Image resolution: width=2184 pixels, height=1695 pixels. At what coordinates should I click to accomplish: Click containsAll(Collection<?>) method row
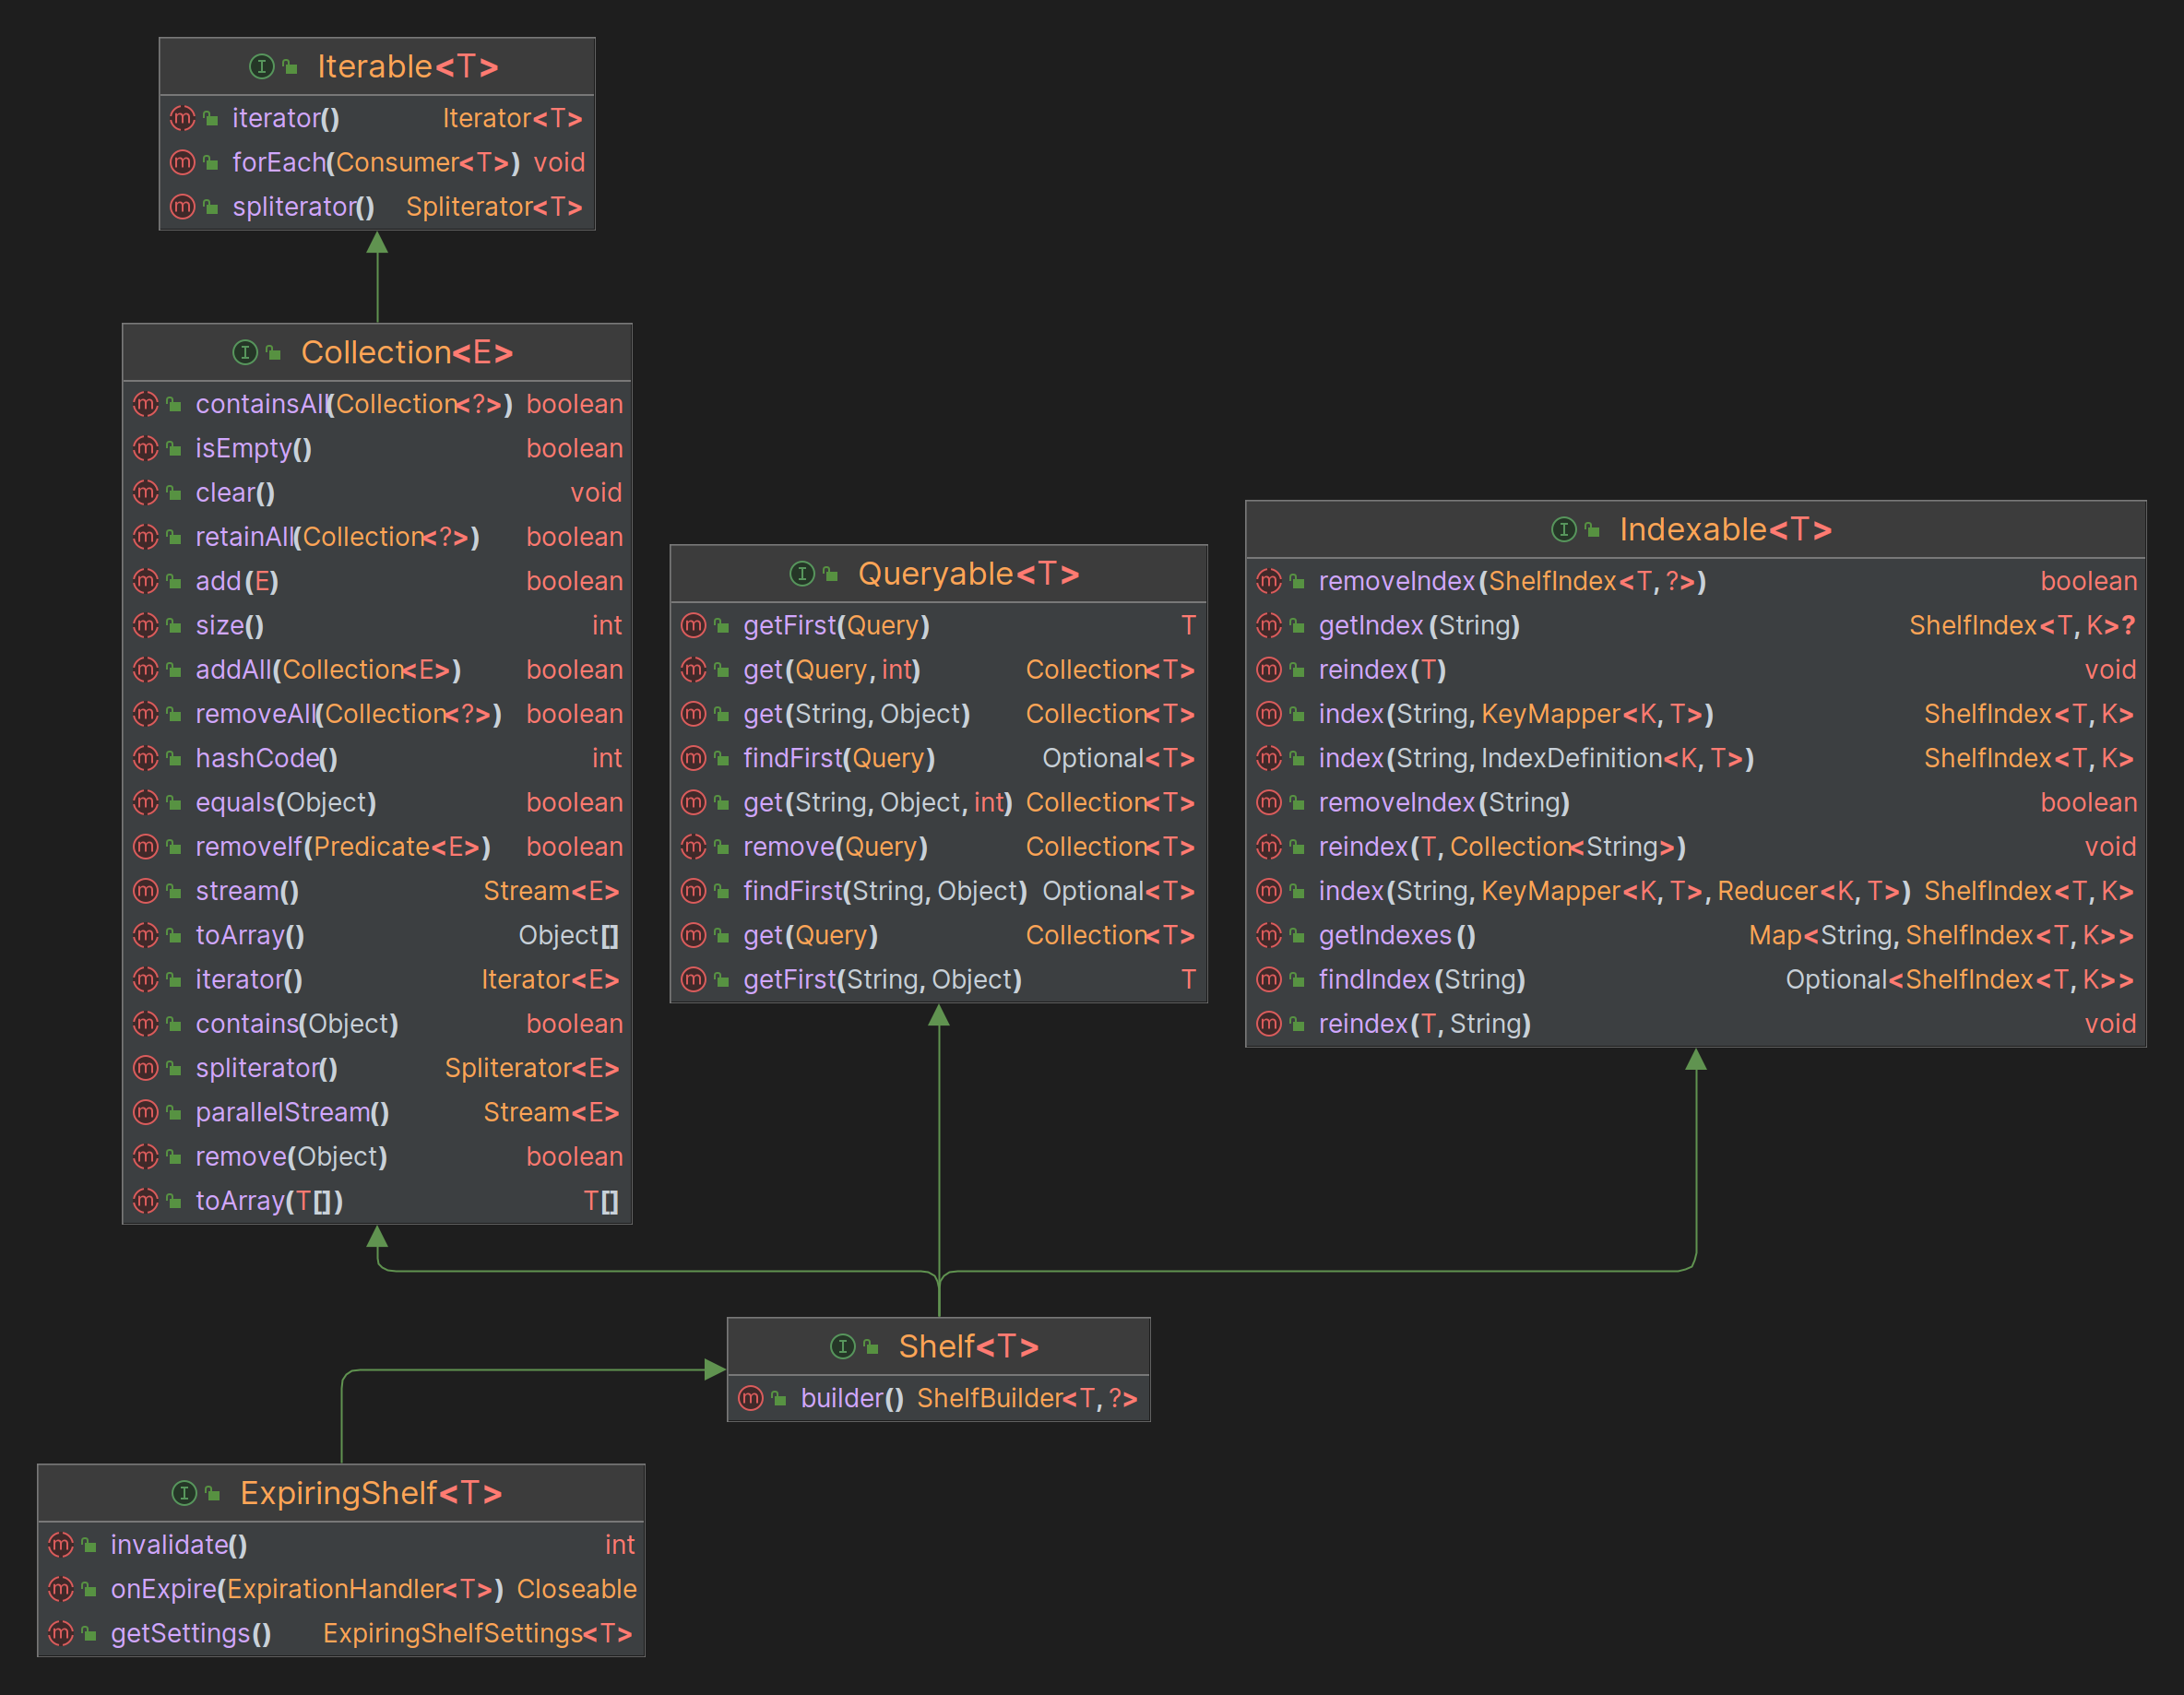377,404
